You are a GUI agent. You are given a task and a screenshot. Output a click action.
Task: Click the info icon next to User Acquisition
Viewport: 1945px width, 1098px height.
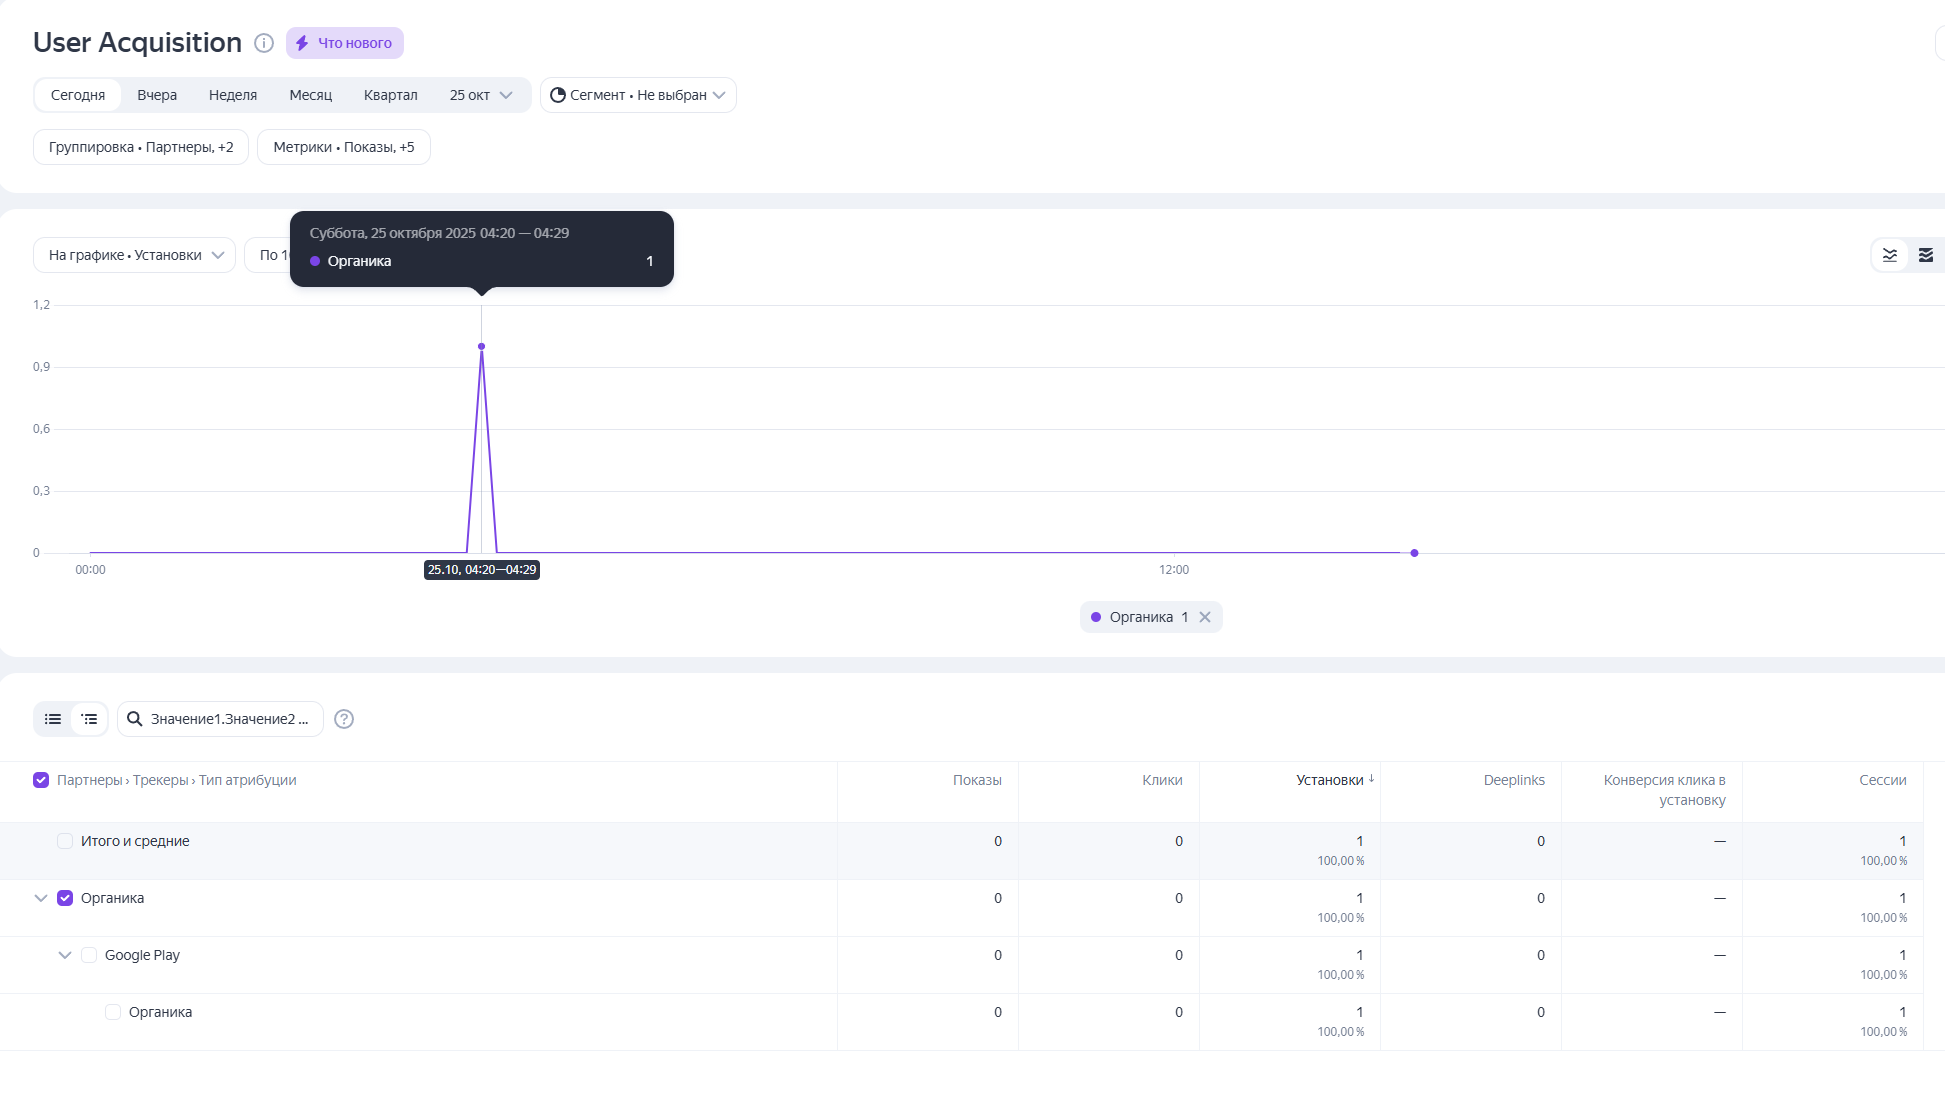(x=264, y=43)
